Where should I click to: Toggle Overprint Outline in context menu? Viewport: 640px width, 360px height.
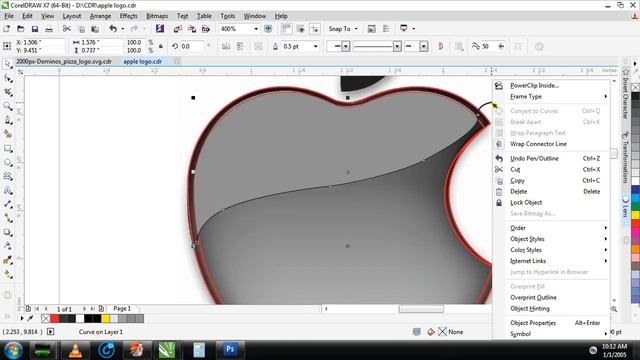[x=533, y=298]
